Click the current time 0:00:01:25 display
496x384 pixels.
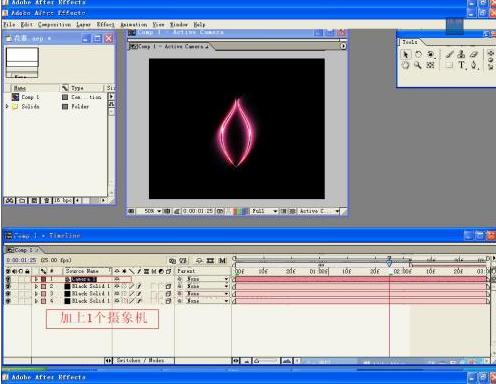coord(21,260)
